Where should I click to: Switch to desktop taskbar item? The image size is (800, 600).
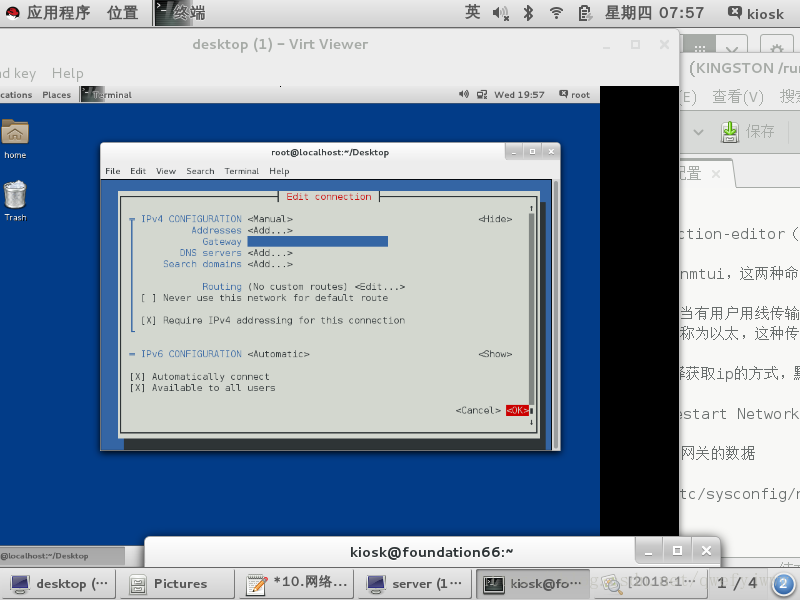click(58, 584)
